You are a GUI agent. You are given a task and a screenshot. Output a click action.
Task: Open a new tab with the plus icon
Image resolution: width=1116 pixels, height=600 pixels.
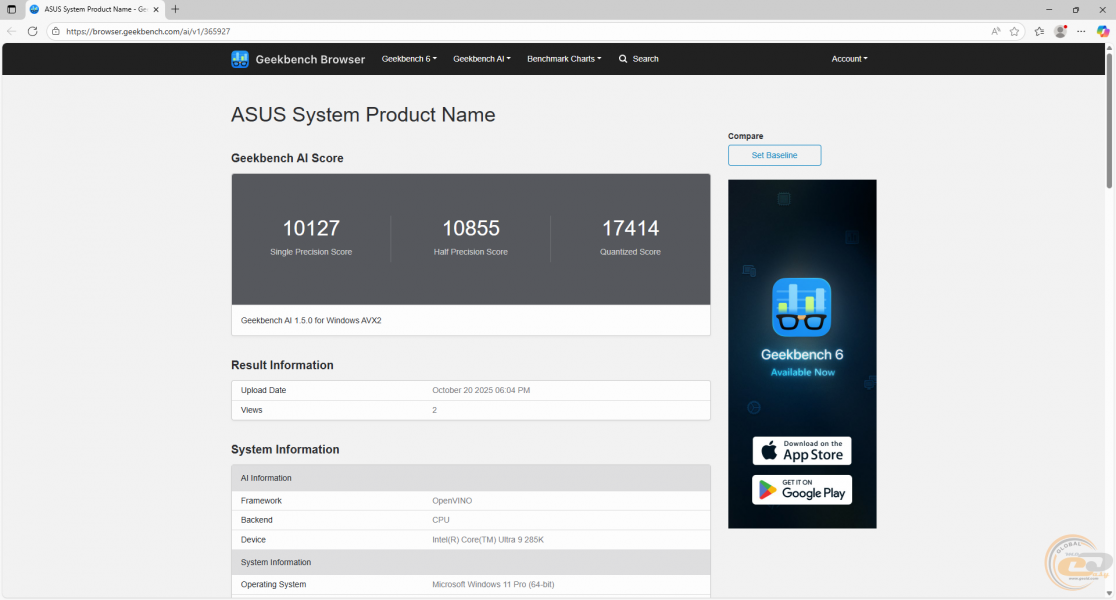point(176,9)
